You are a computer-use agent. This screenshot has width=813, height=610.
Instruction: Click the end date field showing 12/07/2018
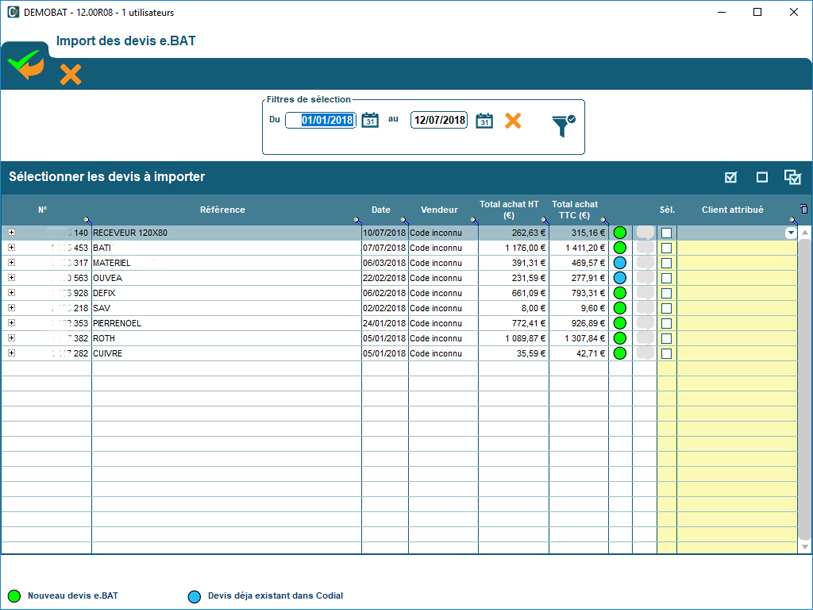(x=439, y=121)
